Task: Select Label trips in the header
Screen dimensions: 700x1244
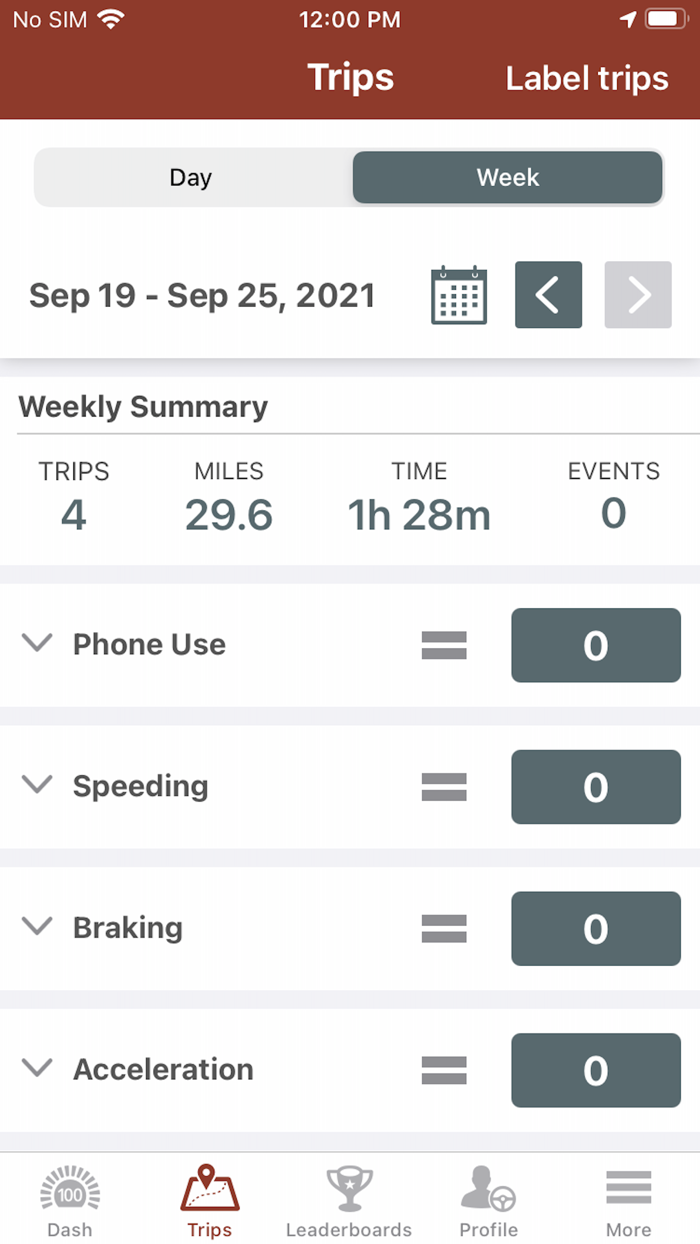Action: [x=587, y=78]
